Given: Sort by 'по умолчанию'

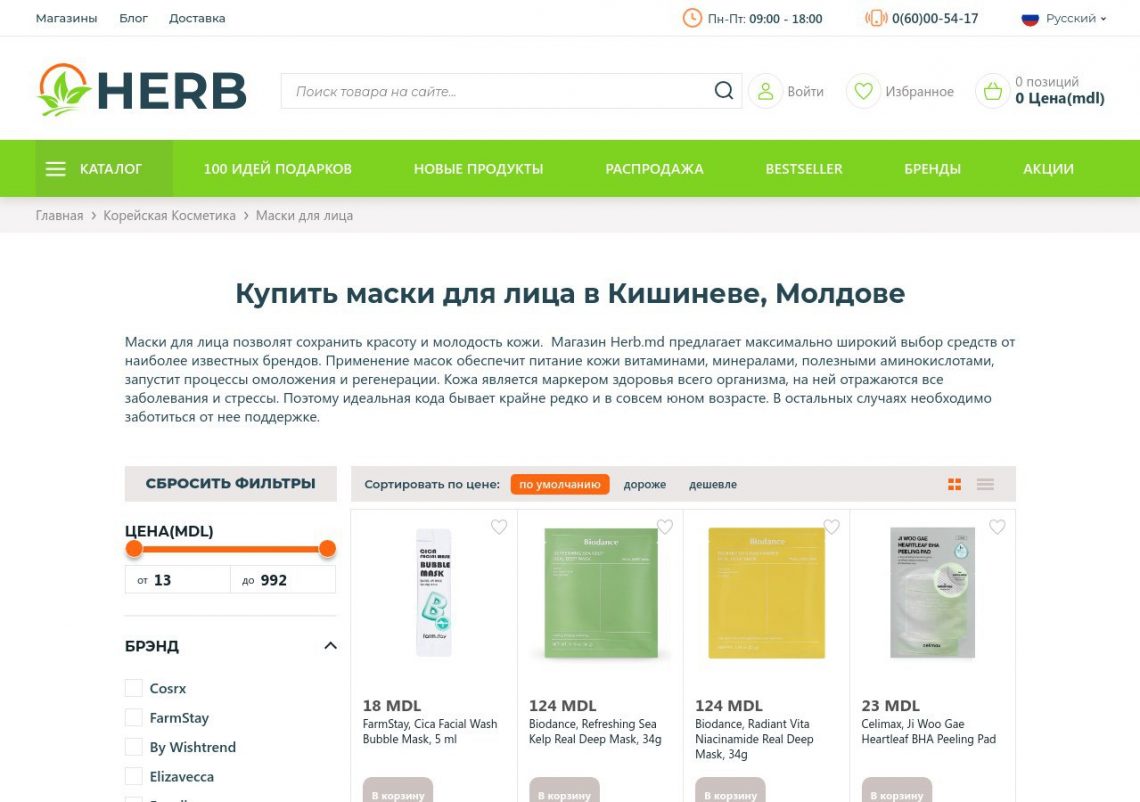Looking at the screenshot, I should [560, 484].
